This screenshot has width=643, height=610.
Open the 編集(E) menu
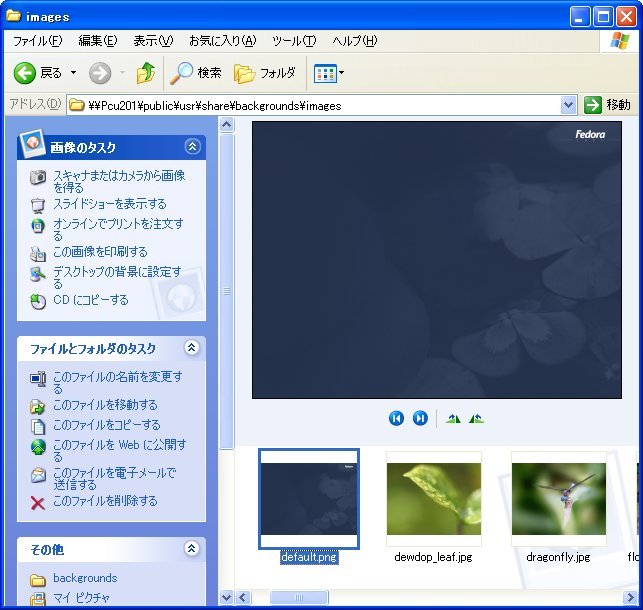click(x=98, y=41)
